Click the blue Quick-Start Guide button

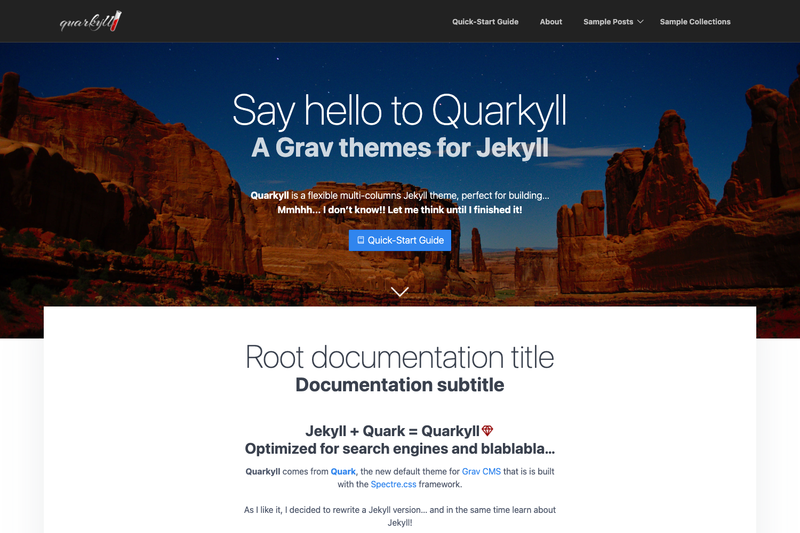[400, 240]
